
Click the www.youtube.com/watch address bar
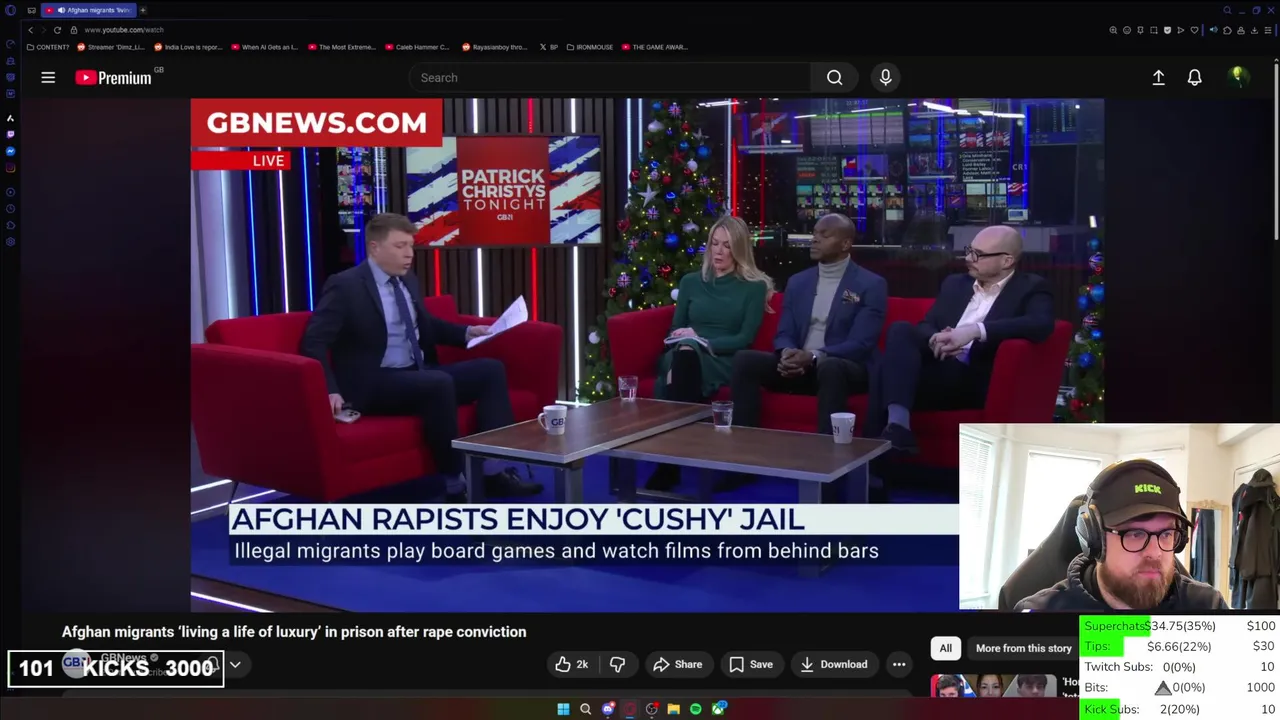click(x=124, y=30)
